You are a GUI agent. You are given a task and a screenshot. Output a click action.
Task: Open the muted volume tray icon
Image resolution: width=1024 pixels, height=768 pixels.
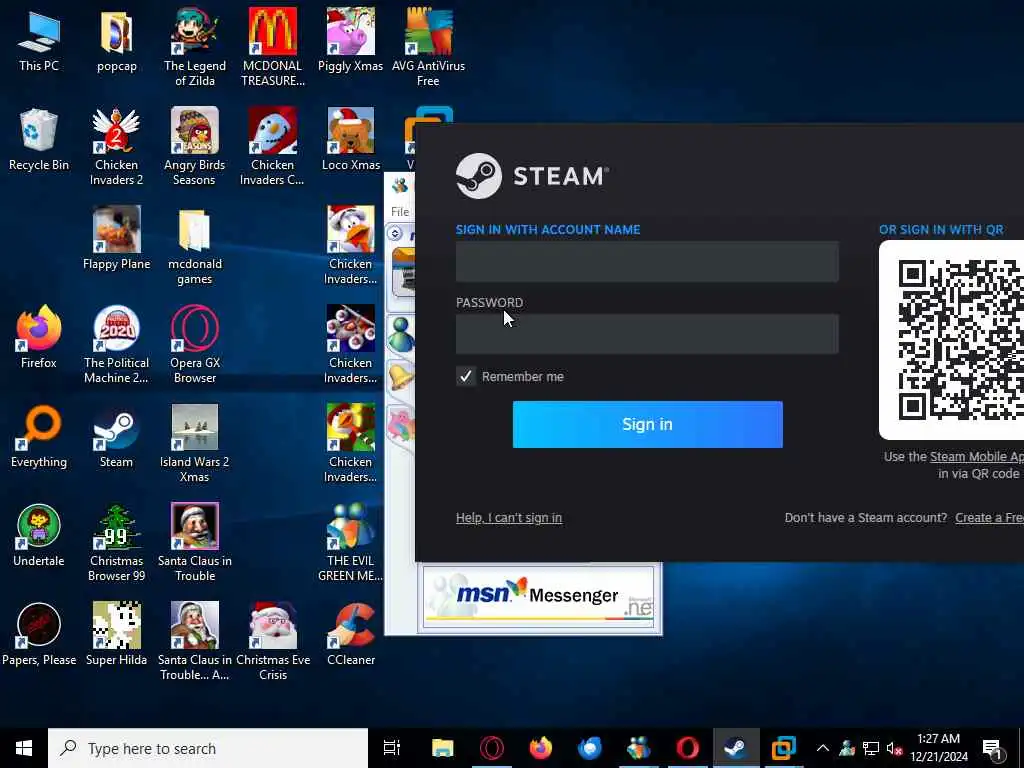click(x=895, y=748)
